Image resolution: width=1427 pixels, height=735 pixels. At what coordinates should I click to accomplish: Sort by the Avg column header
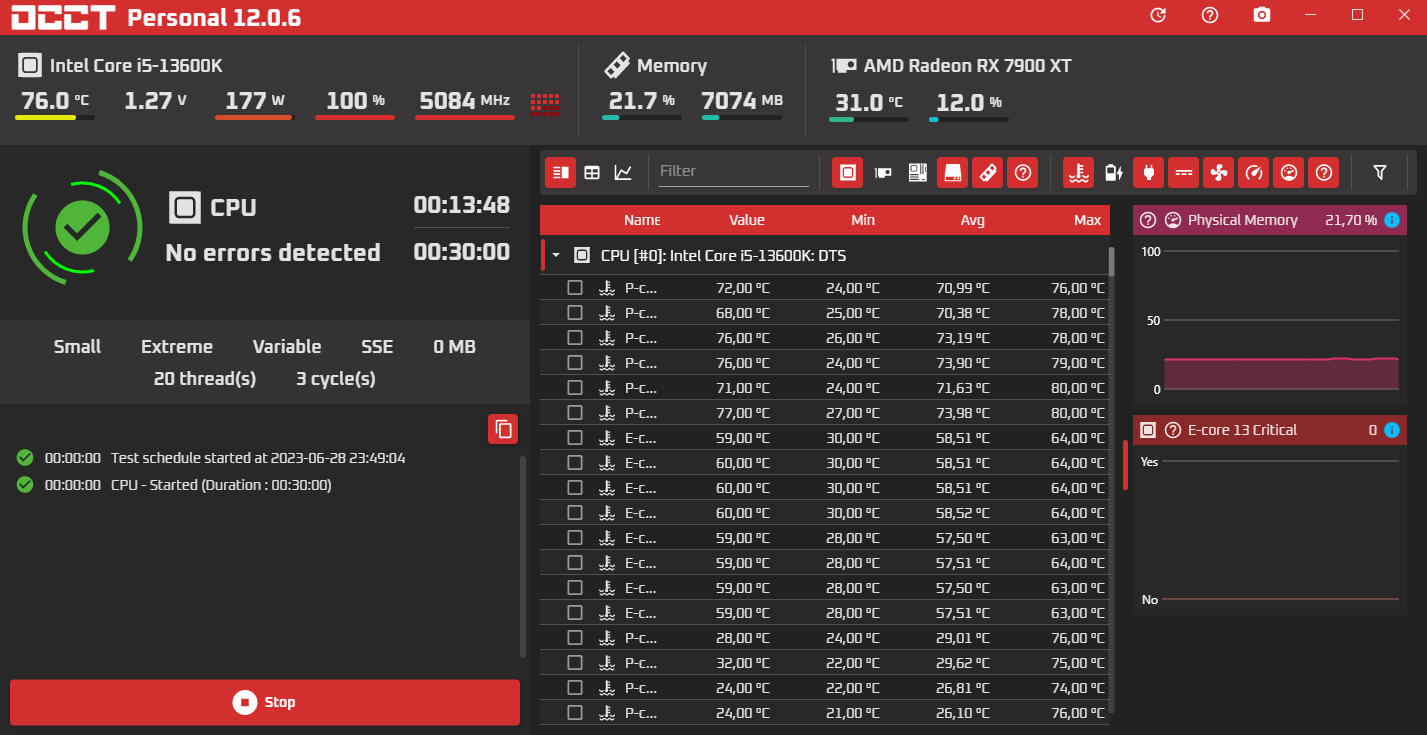pos(973,220)
